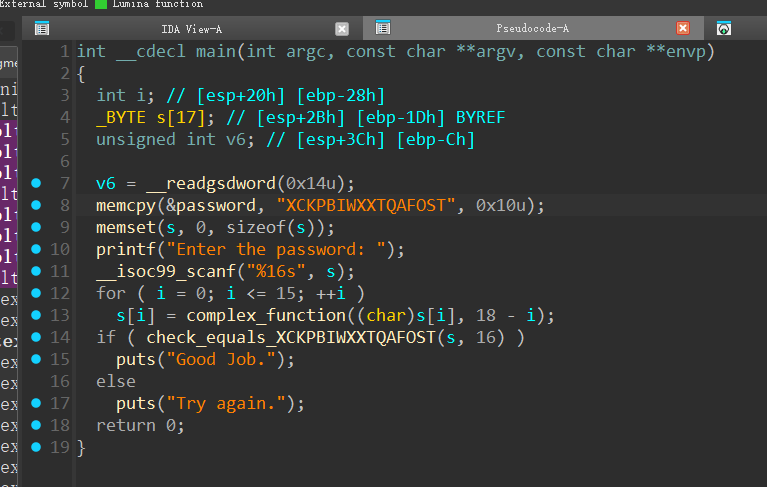Click the green Lumina function legend swatch

coord(101,4)
